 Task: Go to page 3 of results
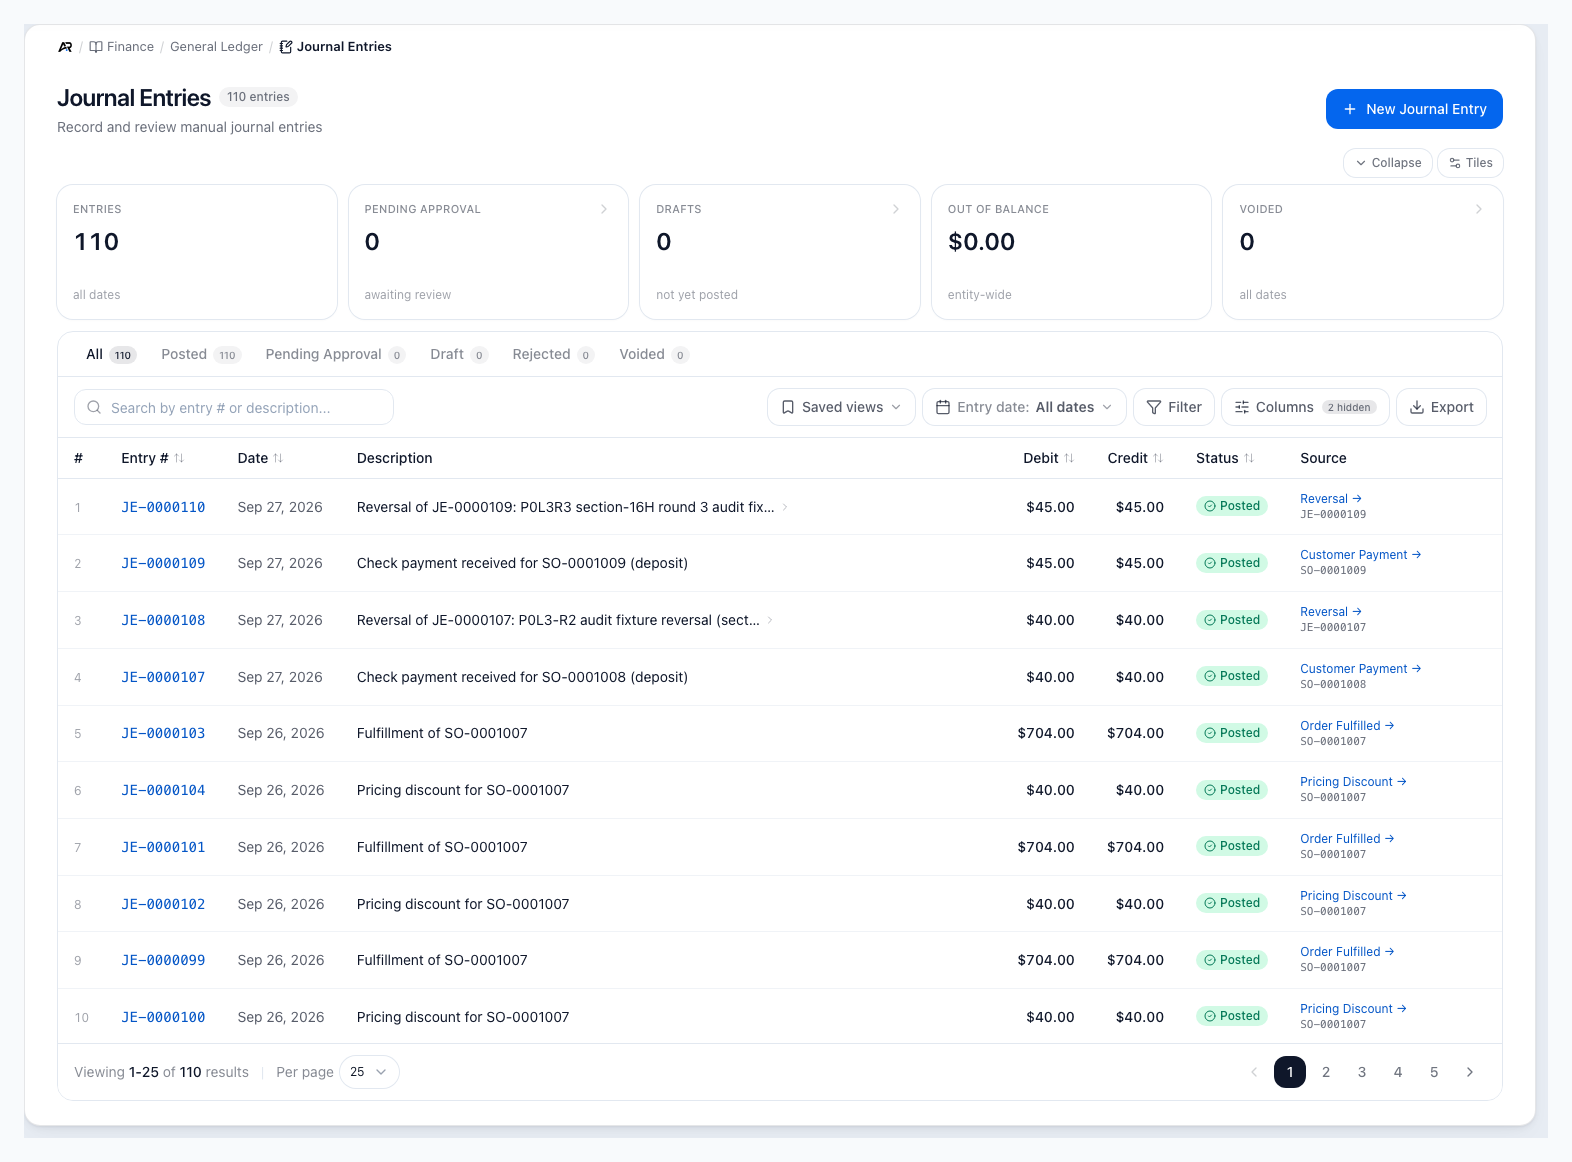click(1362, 1072)
